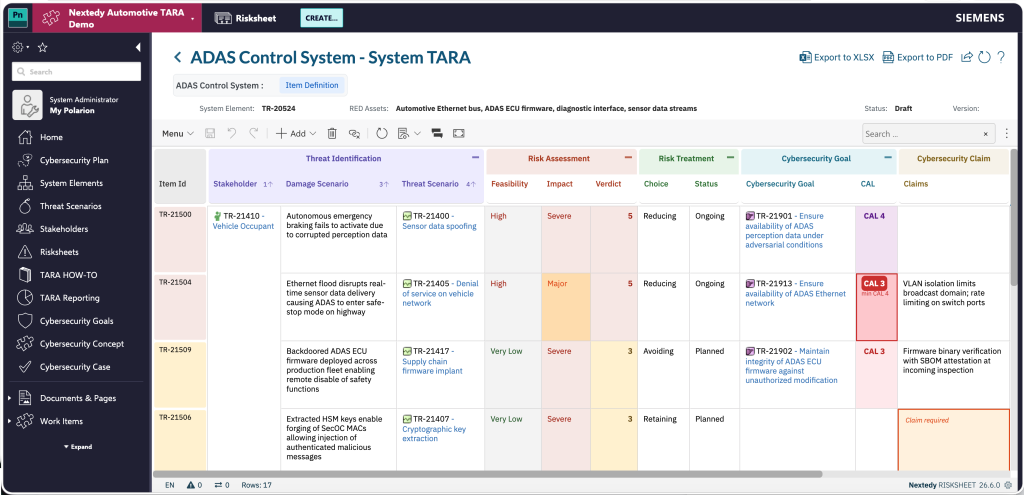Click the unlink icon in the toolbar
This screenshot has width=1024, height=495.
355,133
